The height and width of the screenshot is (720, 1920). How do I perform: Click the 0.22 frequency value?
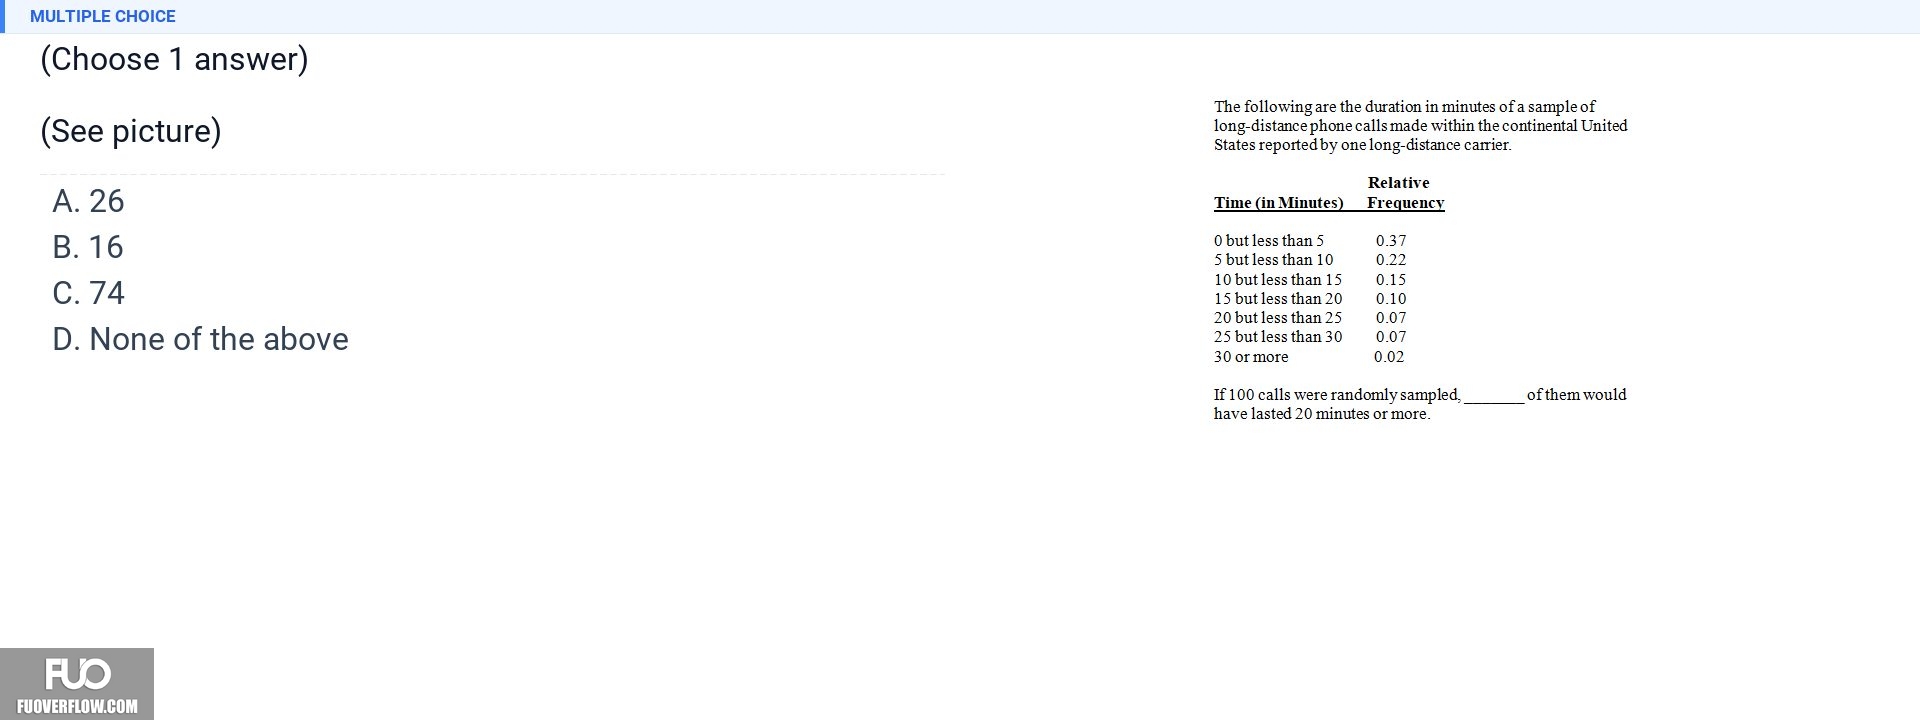(1391, 260)
